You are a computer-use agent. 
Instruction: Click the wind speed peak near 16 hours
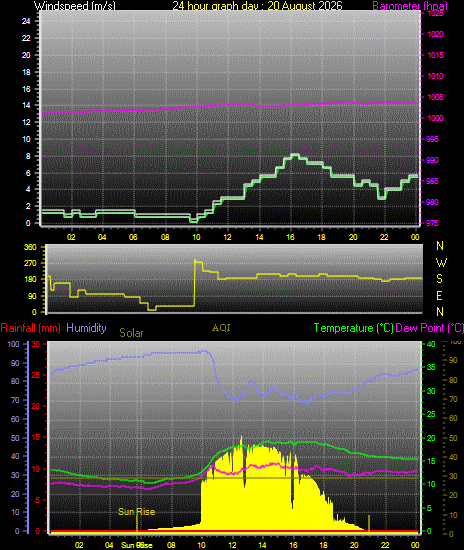(x=295, y=155)
